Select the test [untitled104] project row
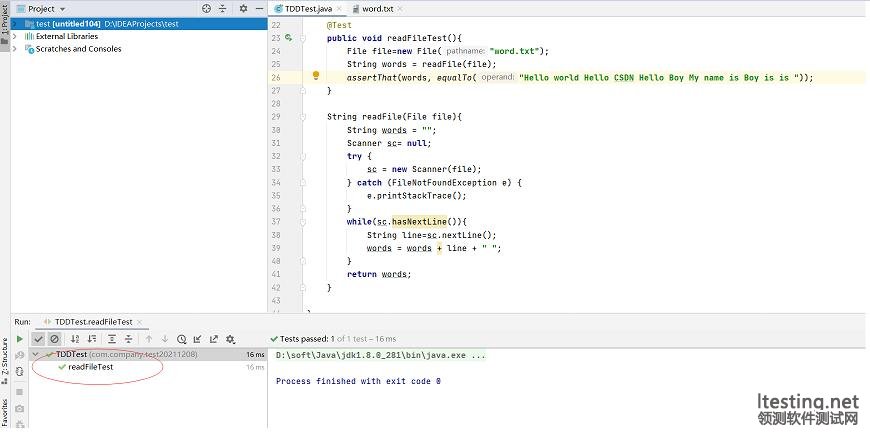Image resolution: width=870 pixels, height=432 pixels. pos(139,24)
